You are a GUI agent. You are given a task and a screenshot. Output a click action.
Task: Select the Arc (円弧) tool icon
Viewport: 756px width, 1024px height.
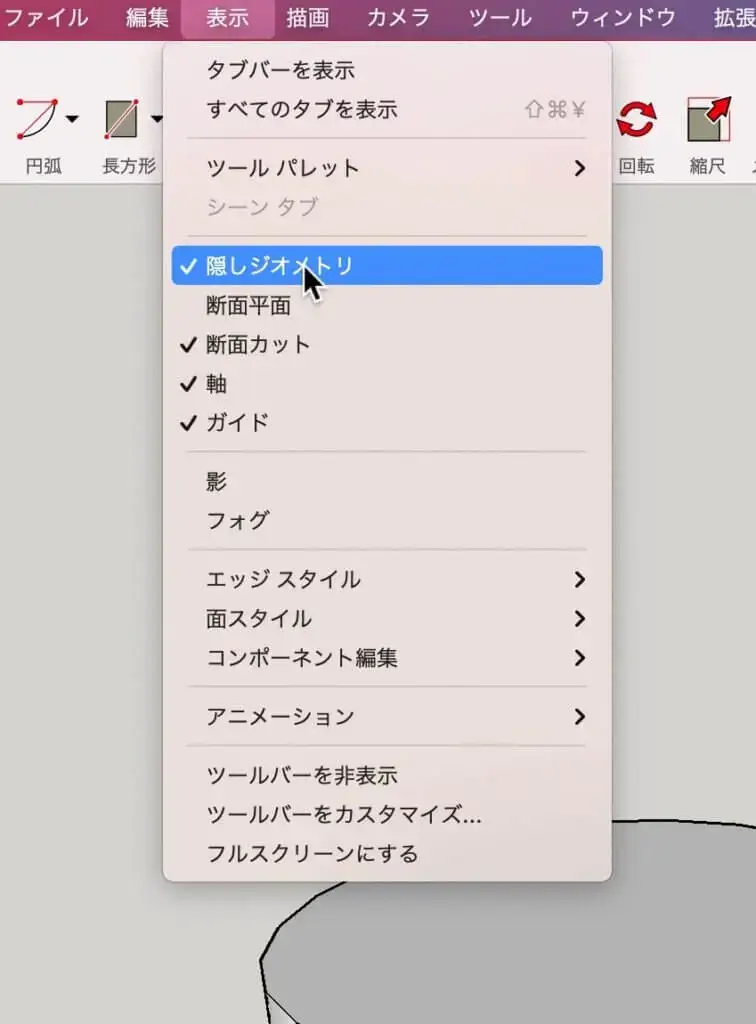point(37,119)
